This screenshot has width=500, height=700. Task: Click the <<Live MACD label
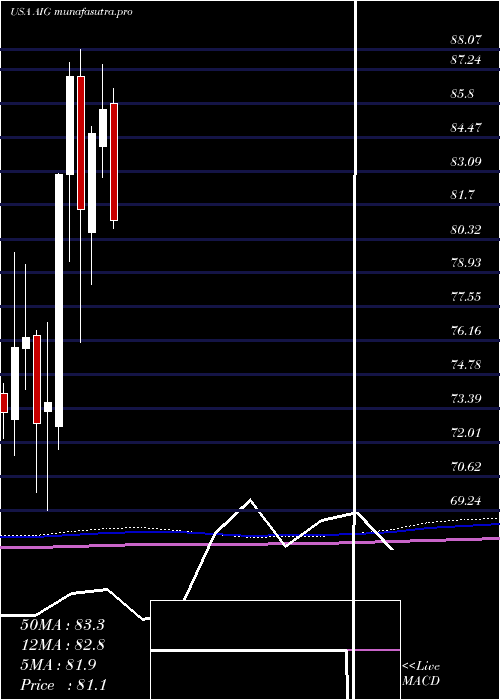tap(421, 674)
